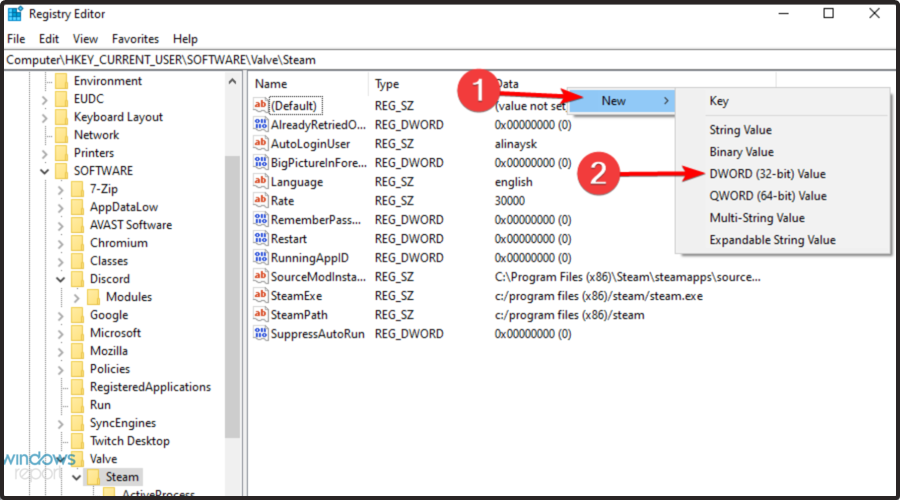Click the Registry Editor app icon in title bar

(15, 14)
